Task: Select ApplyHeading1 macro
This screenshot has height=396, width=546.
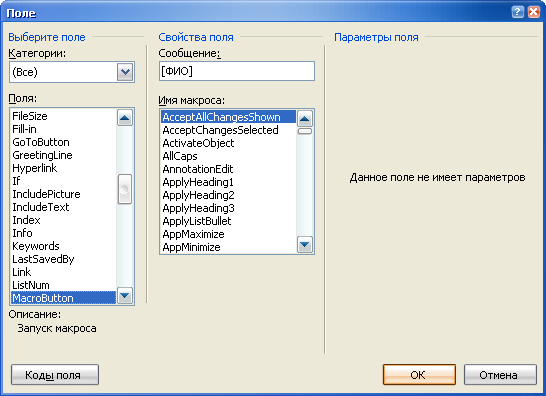Action: 228,182
